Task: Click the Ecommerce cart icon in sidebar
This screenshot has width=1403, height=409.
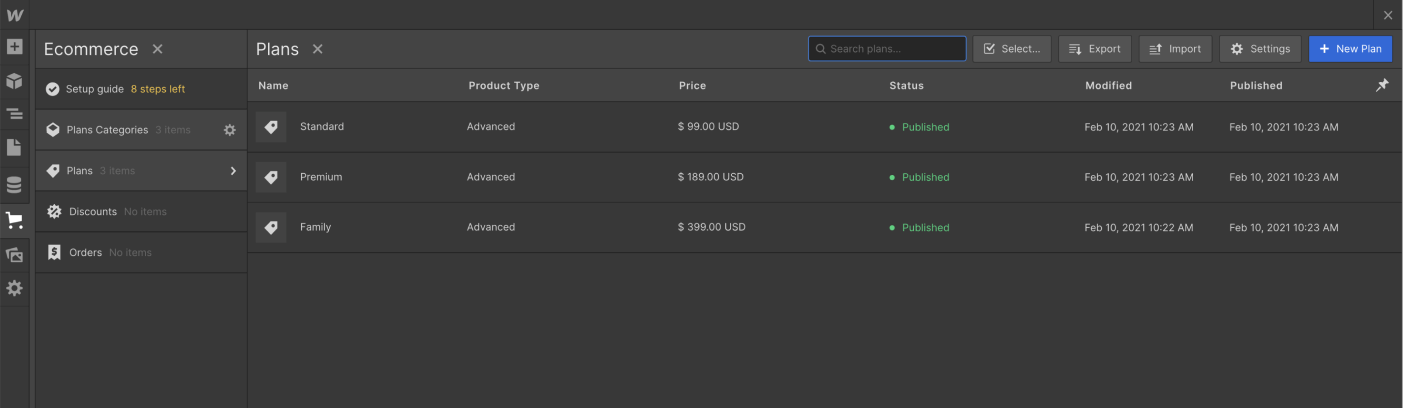Action: [x=14, y=221]
